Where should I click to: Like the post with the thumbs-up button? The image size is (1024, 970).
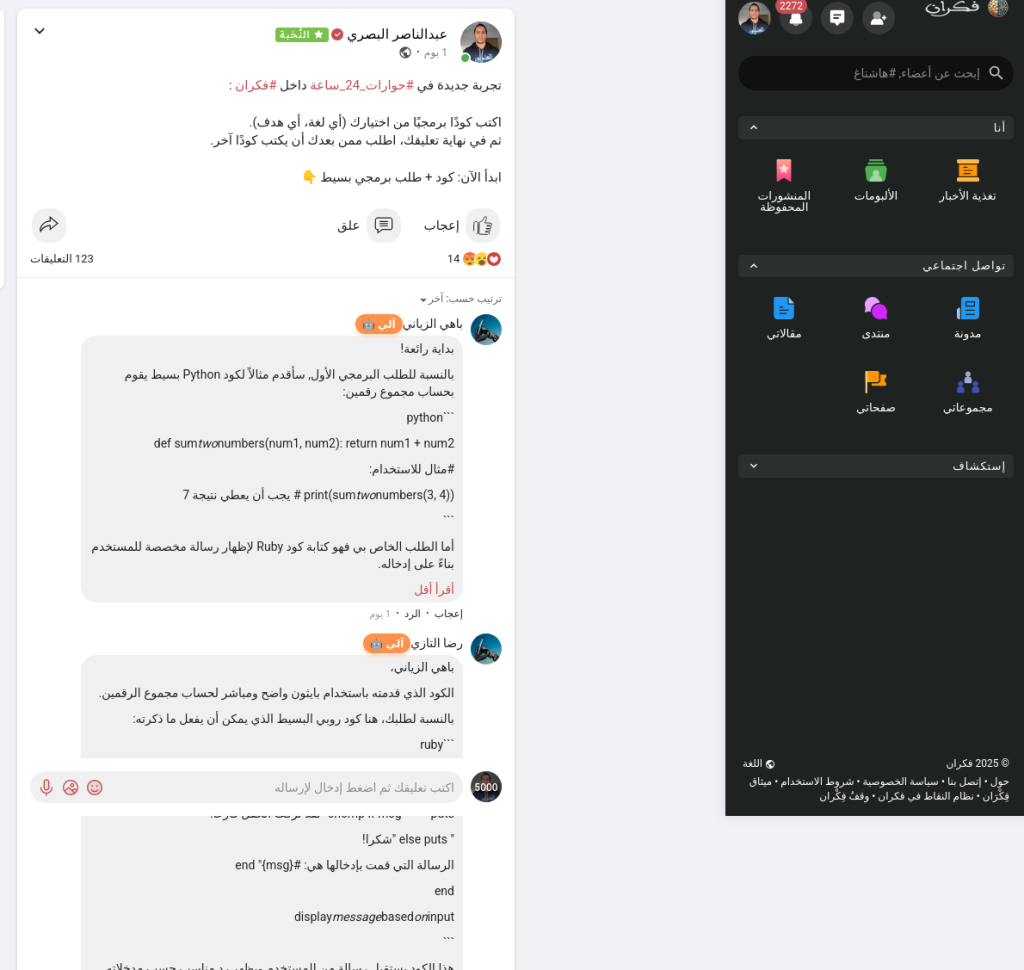483,225
